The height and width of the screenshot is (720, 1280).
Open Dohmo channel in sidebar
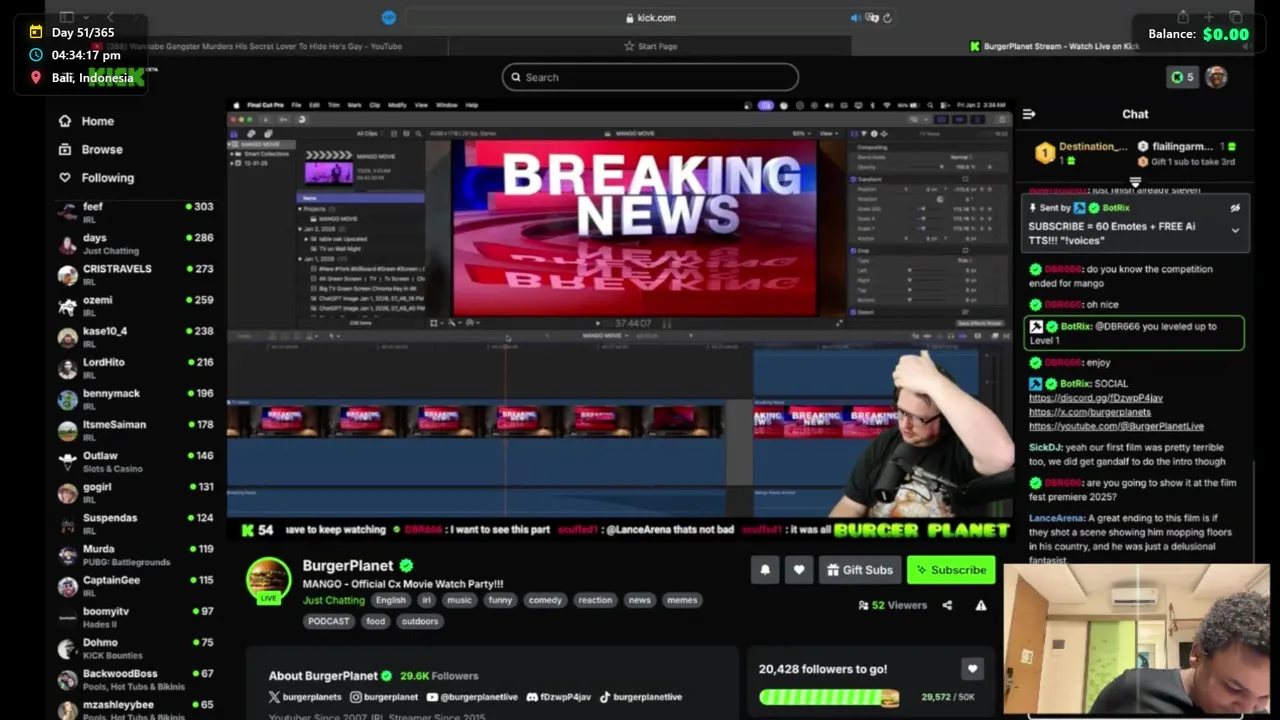[135, 648]
